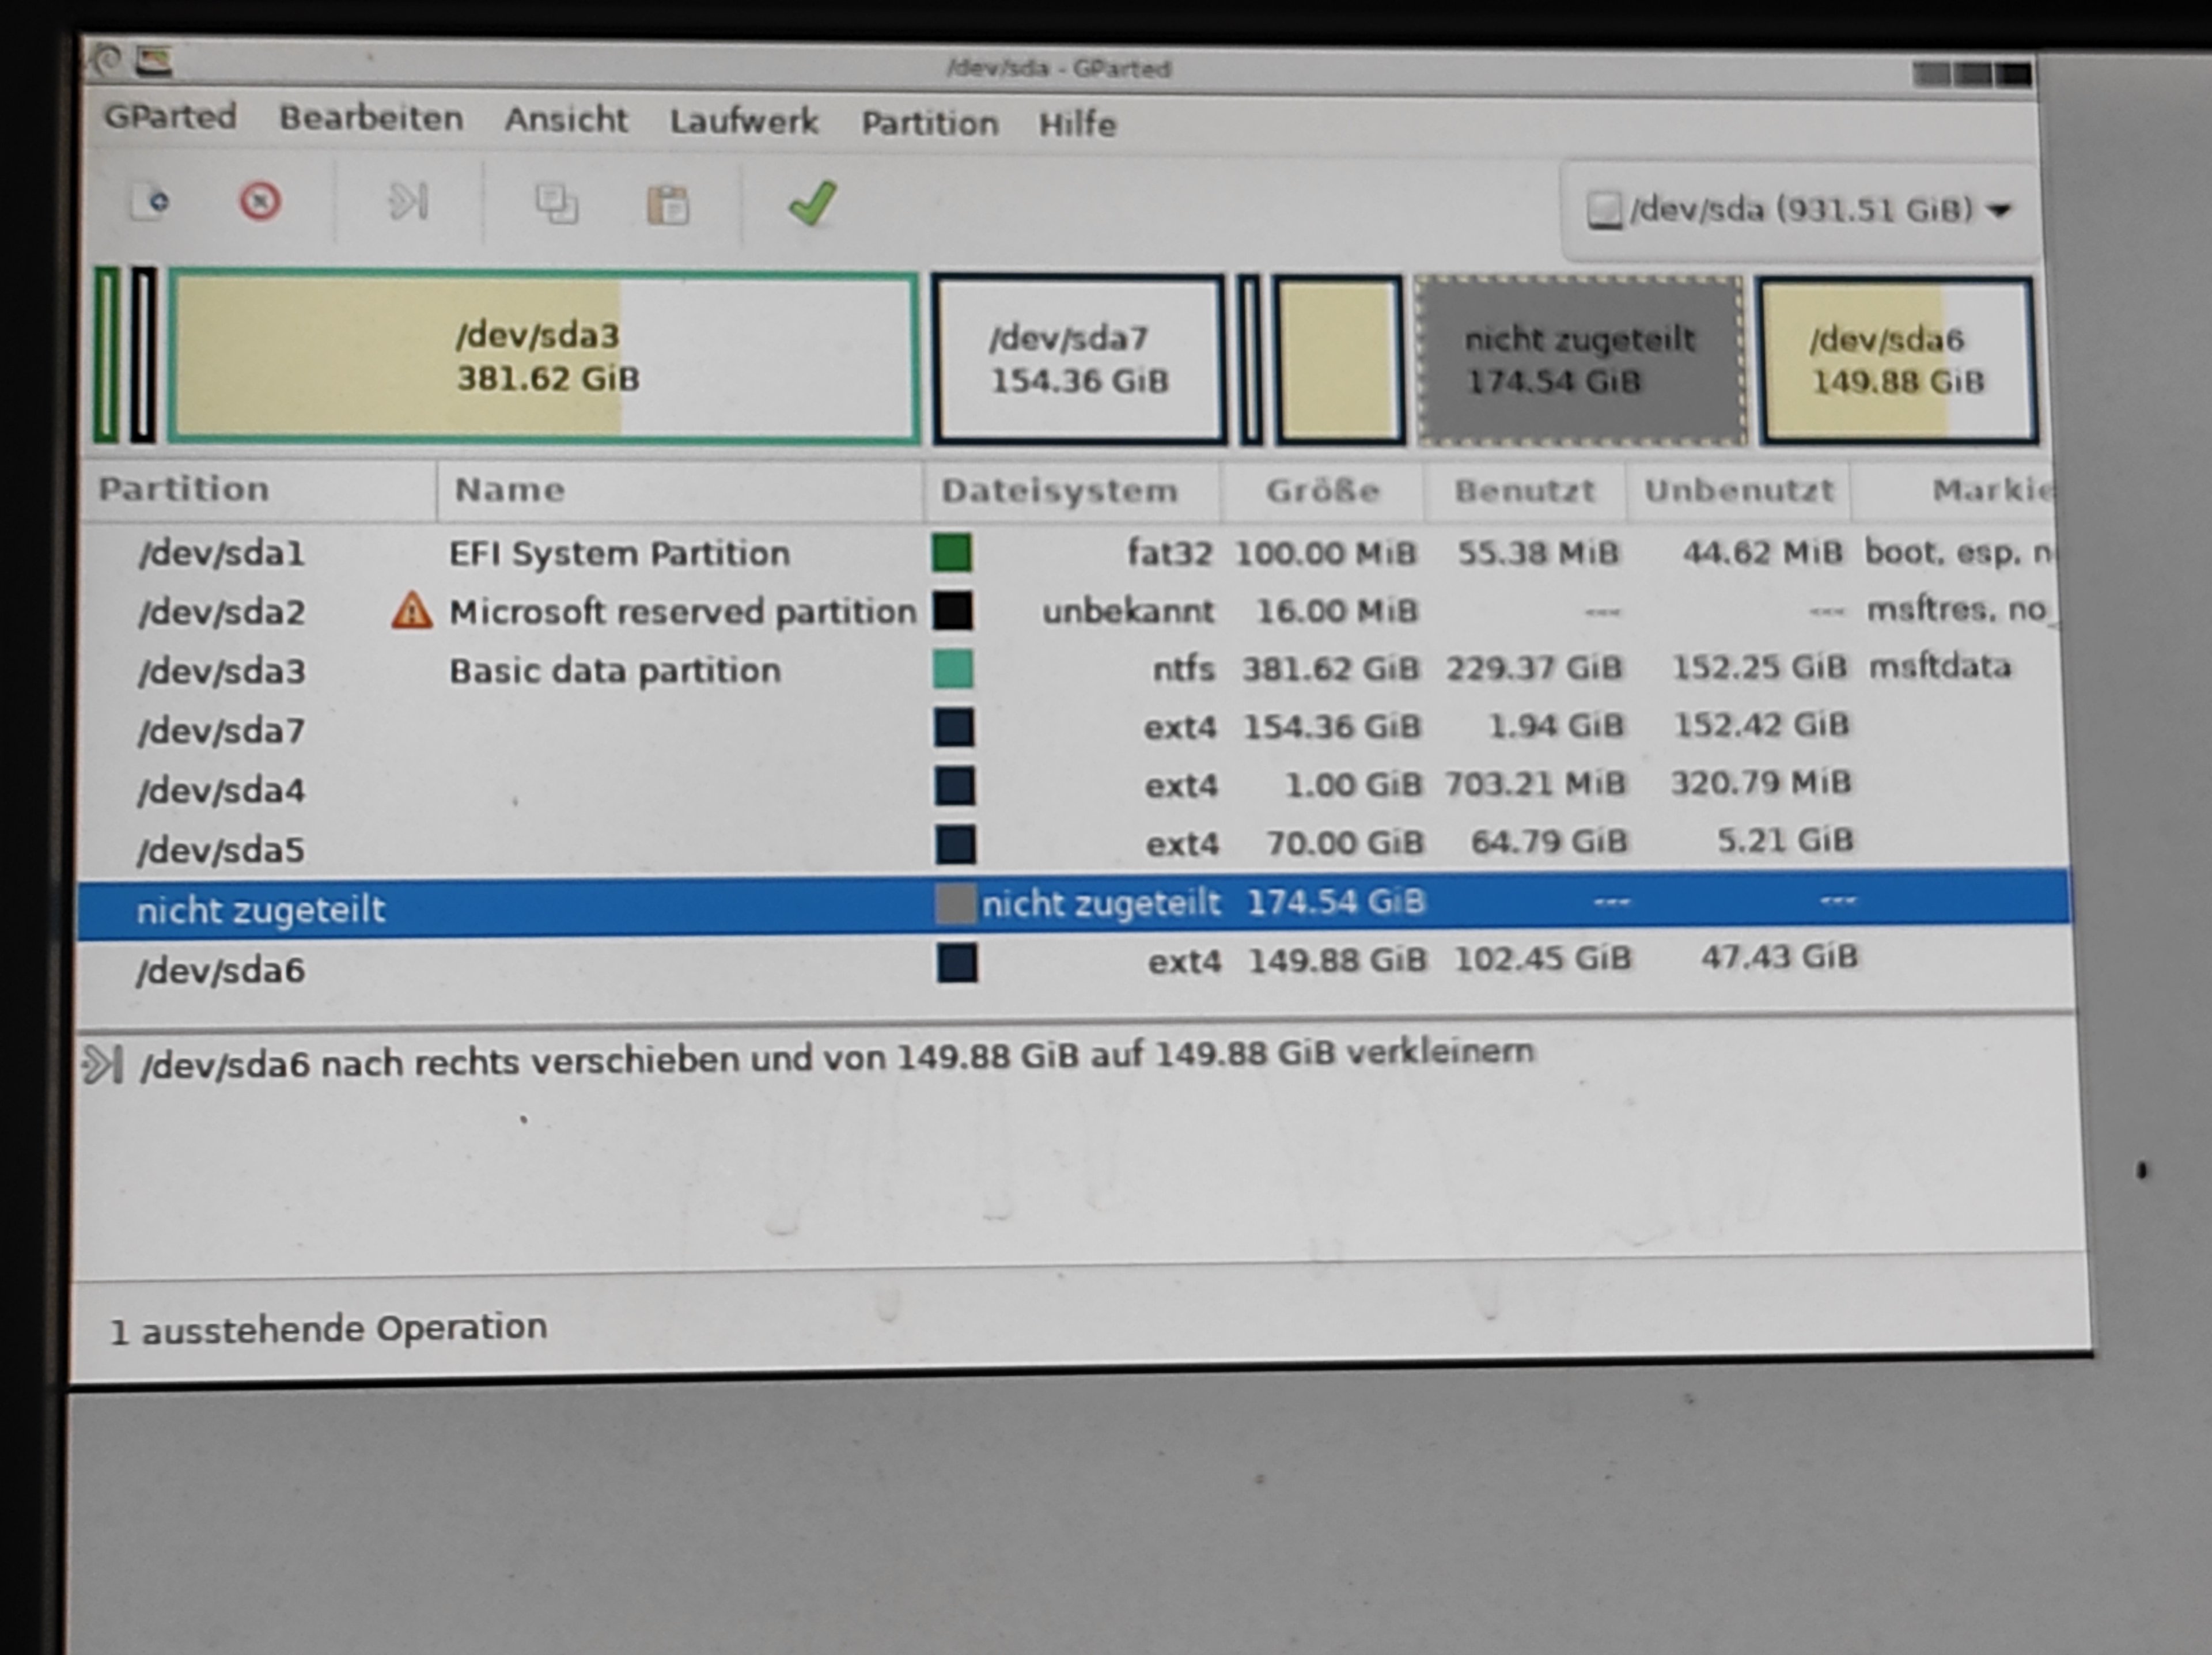Apply all operations with green checkmark
The width and height of the screenshot is (2212, 1655).
point(812,204)
